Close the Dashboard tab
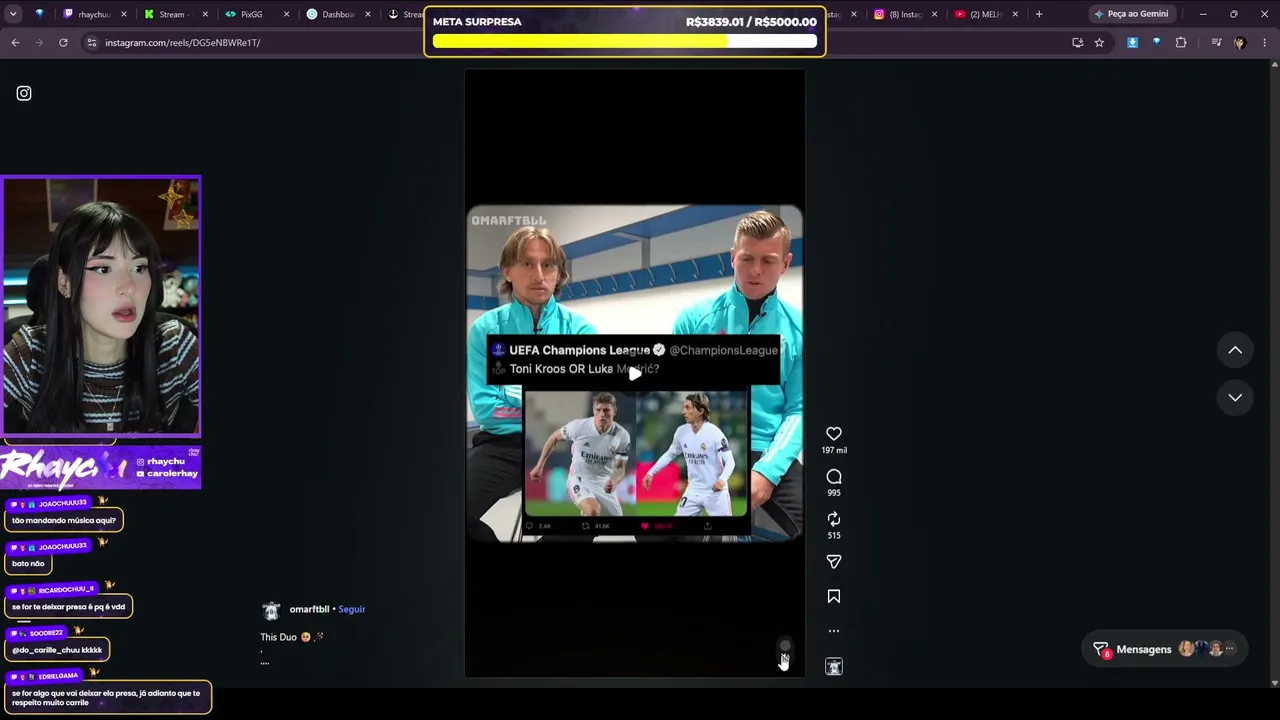The height and width of the screenshot is (720, 1280). click(367, 14)
